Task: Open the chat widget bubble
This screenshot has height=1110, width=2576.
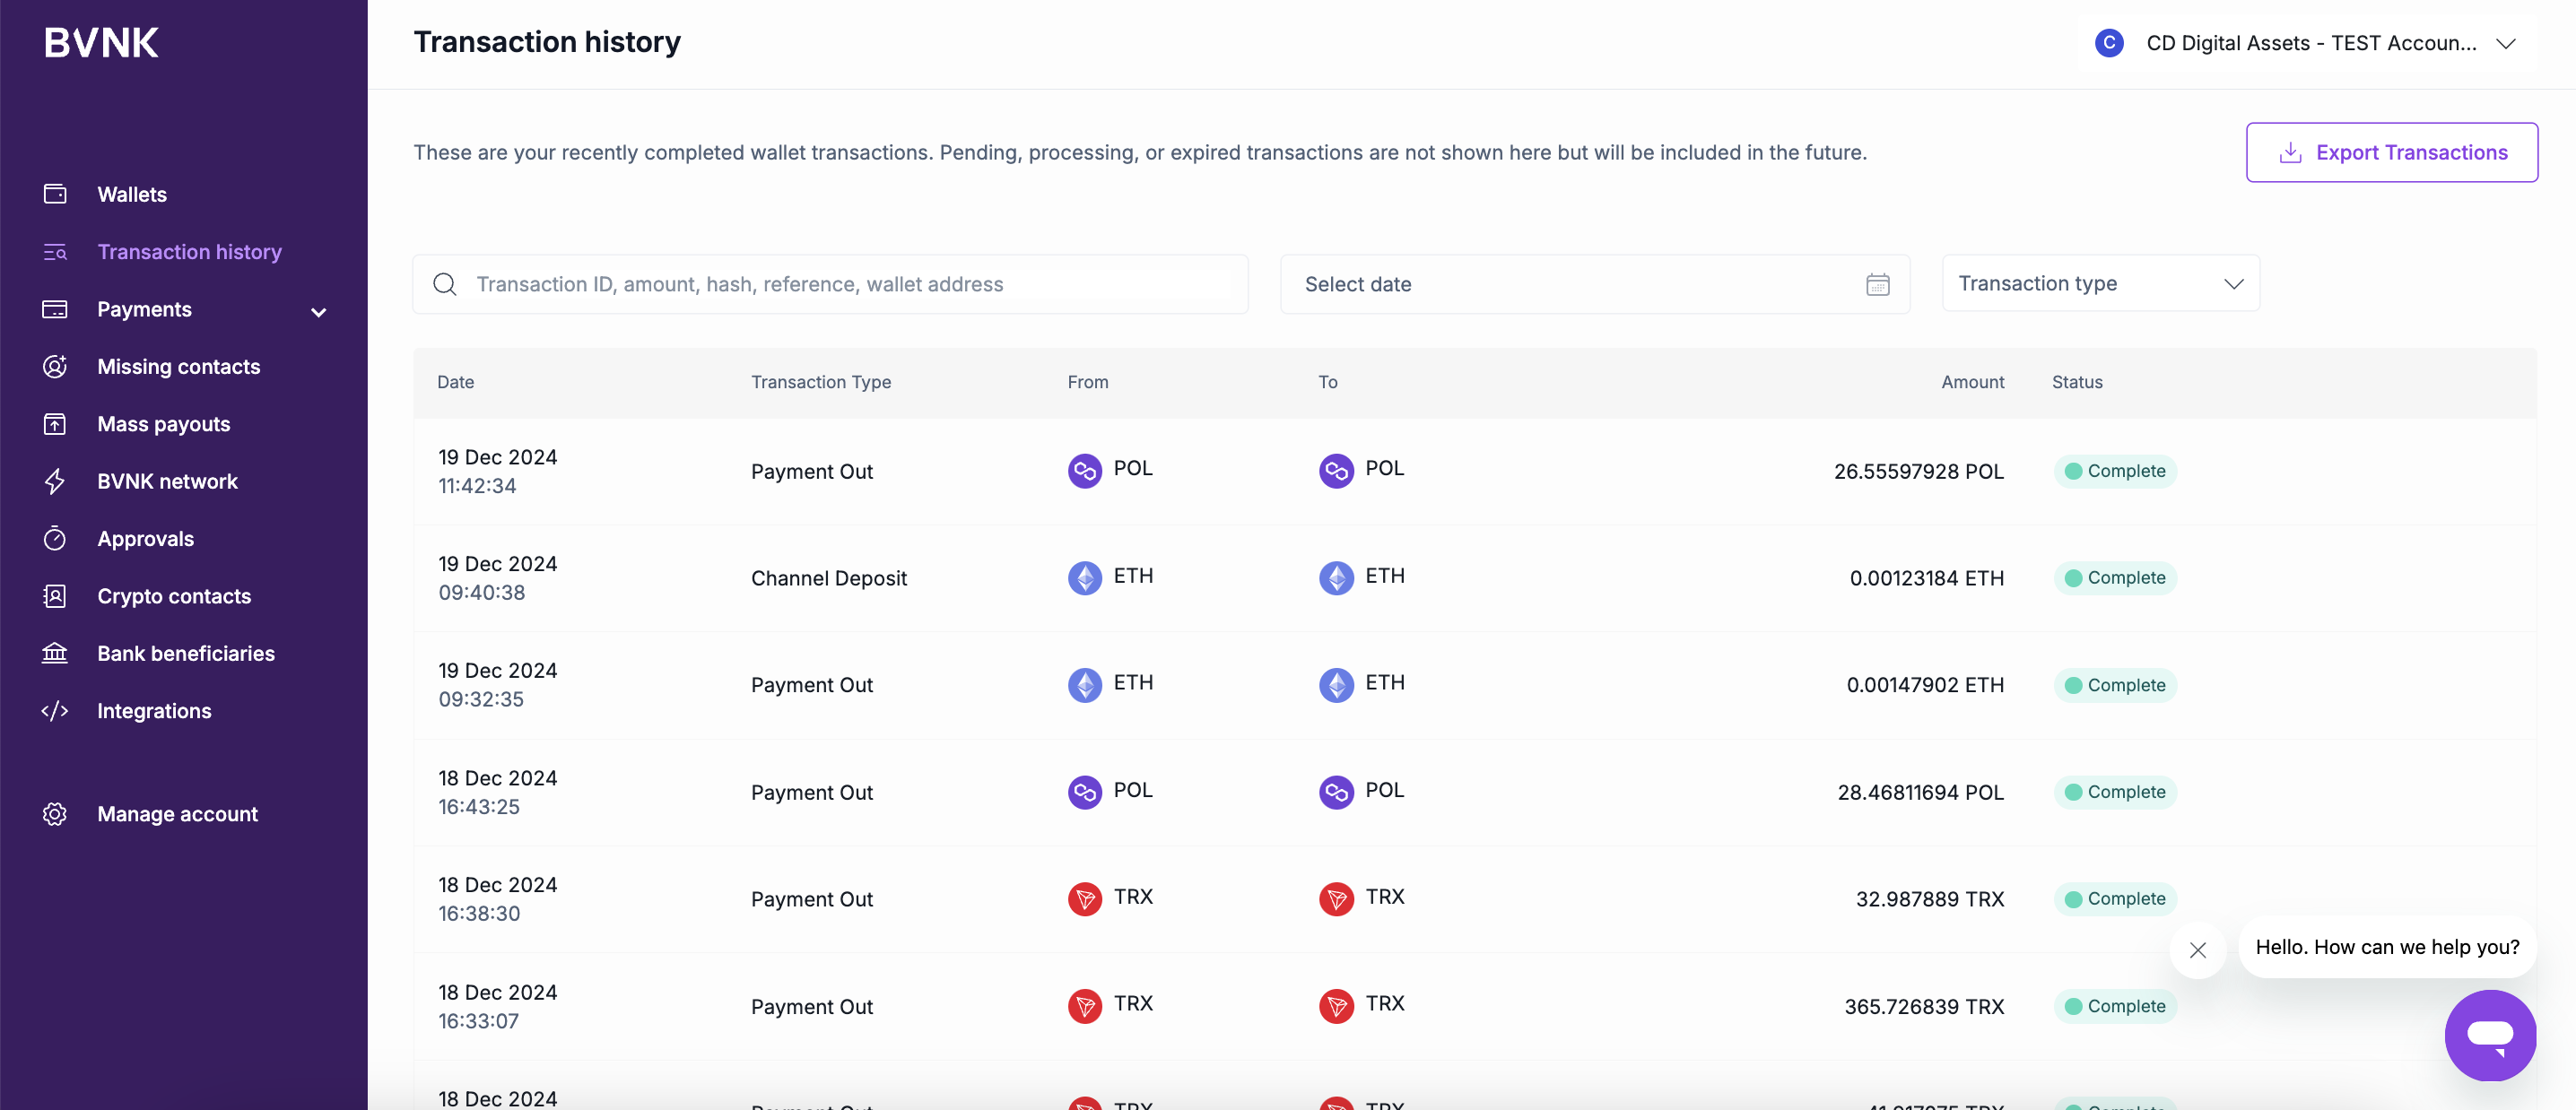Action: point(2490,1035)
